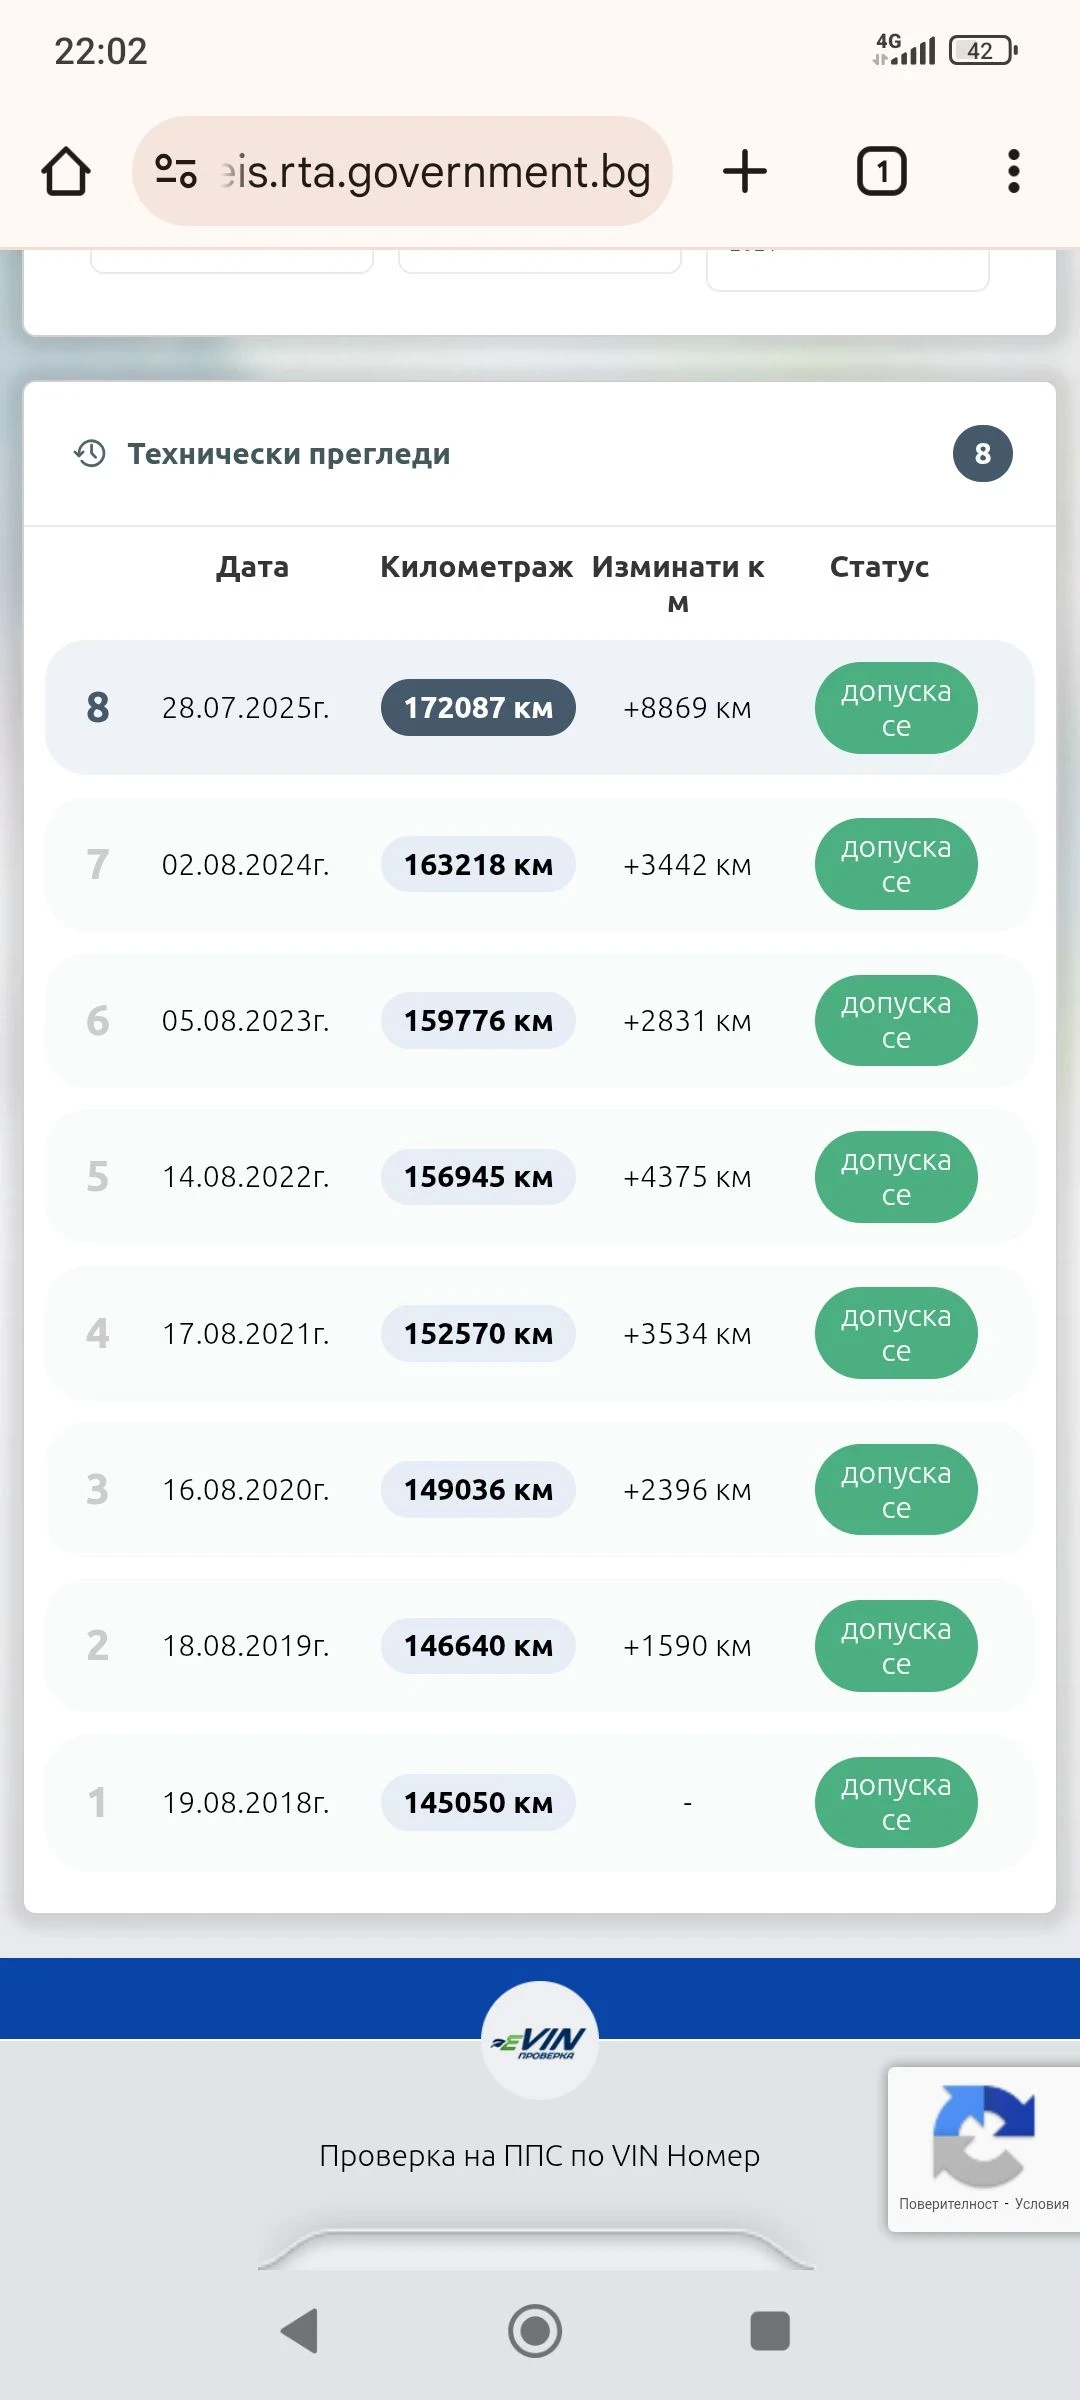This screenshot has height=2400, width=1080.
Task: Tap the reCAPTCHA badge icon
Action: [982, 2135]
